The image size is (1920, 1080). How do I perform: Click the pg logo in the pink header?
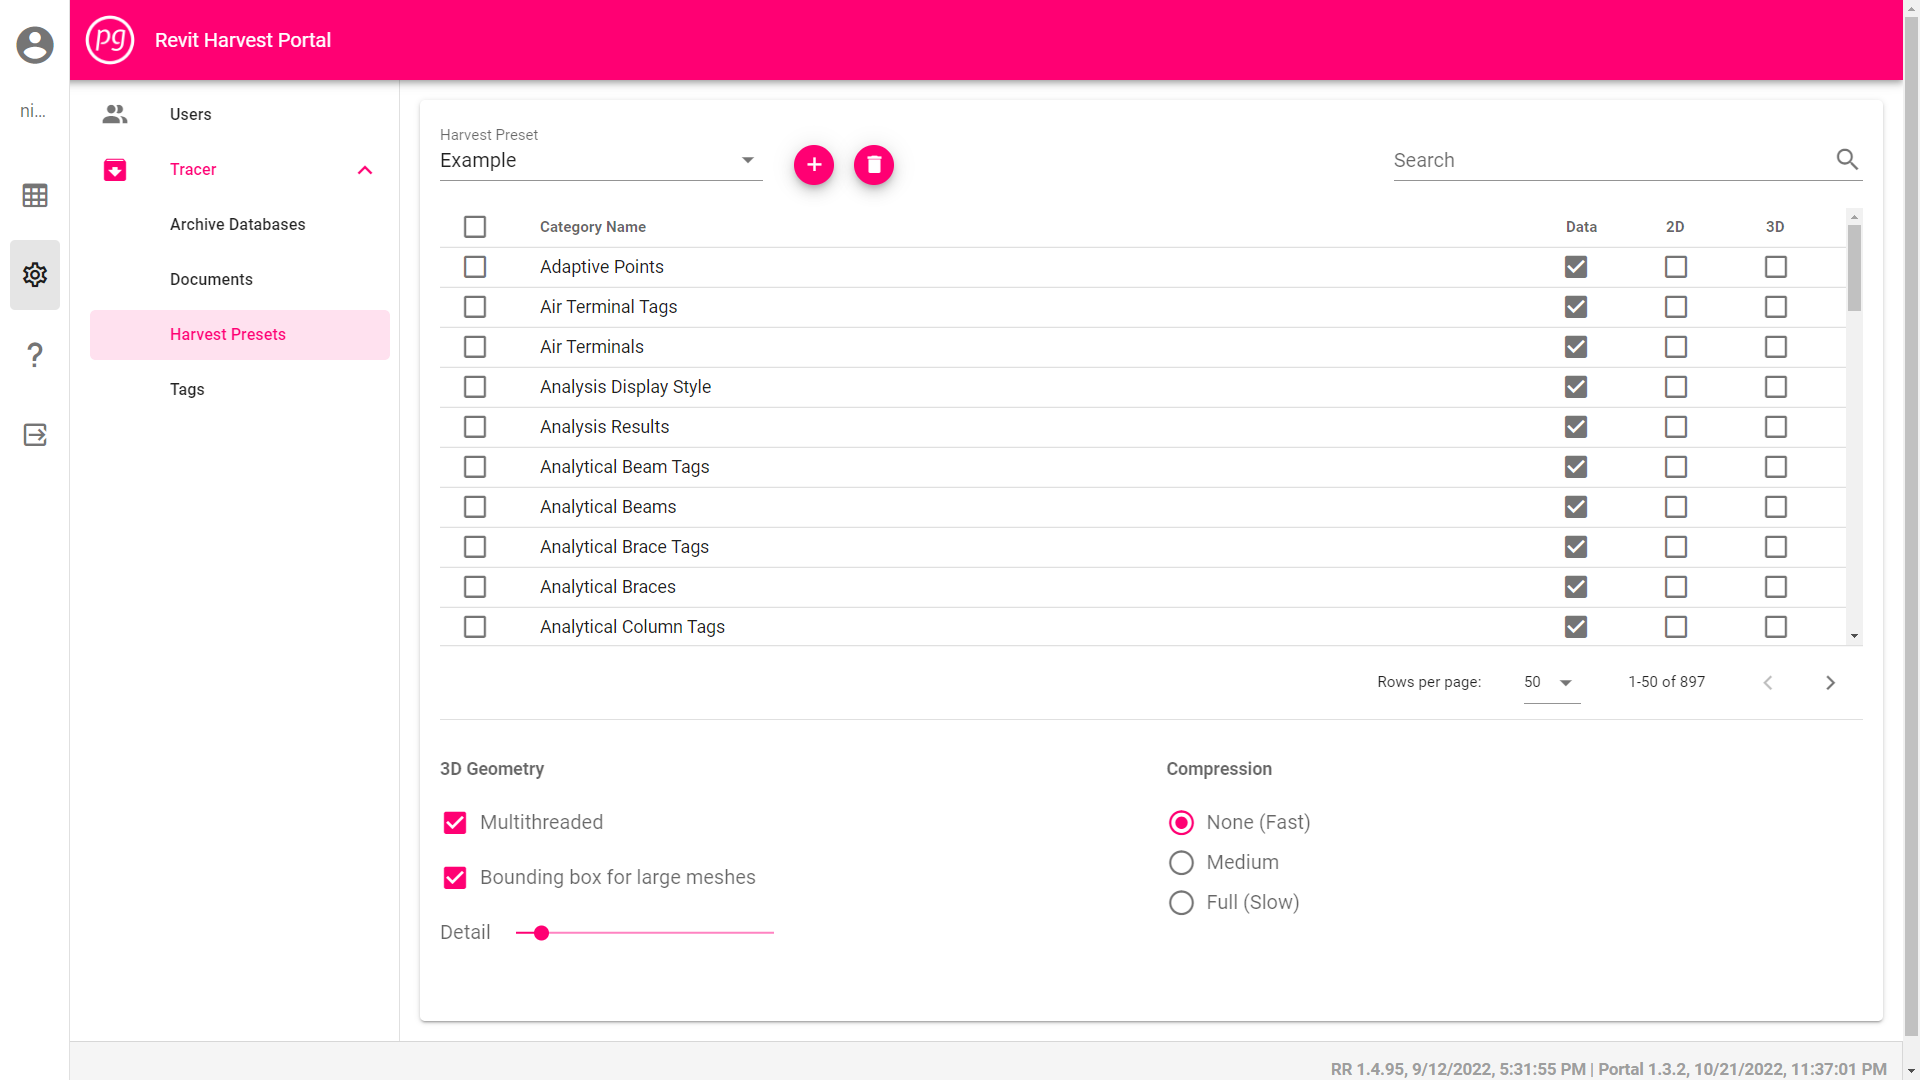coord(110,40)
